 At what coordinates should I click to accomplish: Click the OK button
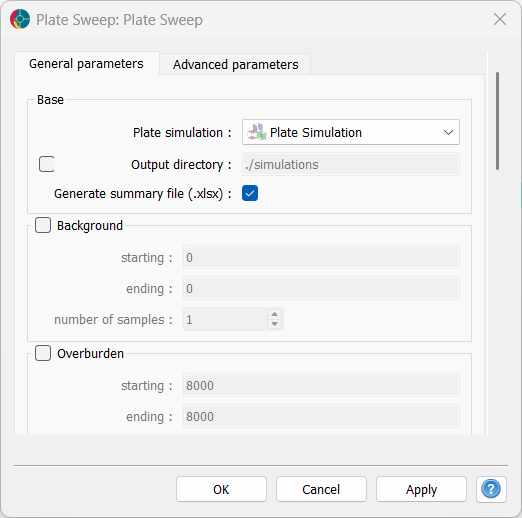[x=221, y=489]
